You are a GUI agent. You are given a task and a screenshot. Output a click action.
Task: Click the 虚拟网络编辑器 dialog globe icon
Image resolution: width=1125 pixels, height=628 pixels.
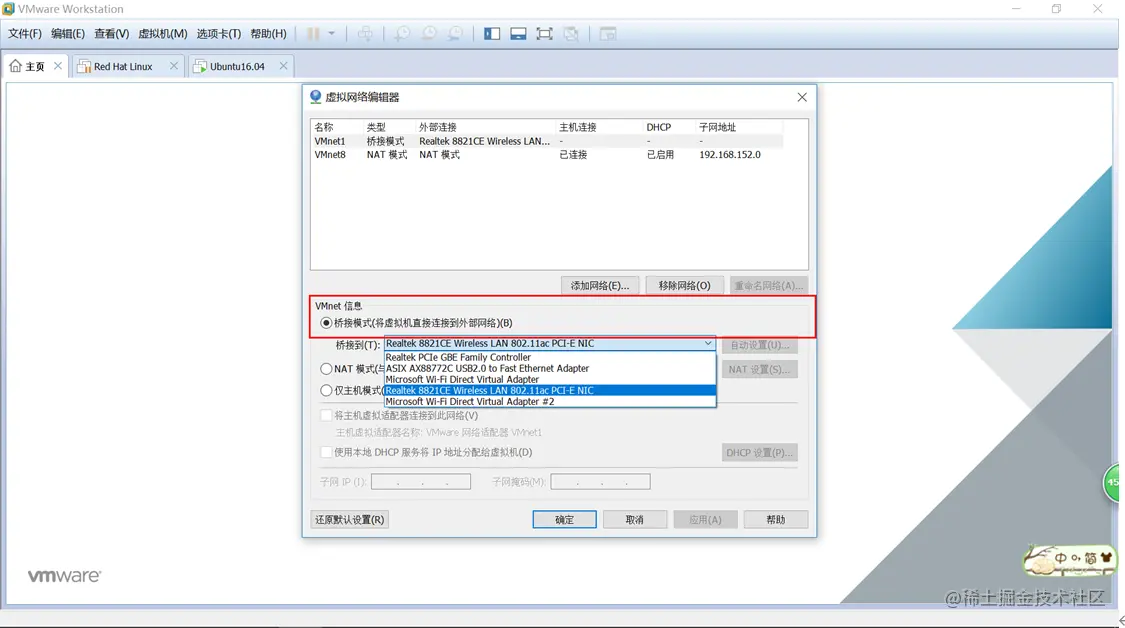(316, 97)
